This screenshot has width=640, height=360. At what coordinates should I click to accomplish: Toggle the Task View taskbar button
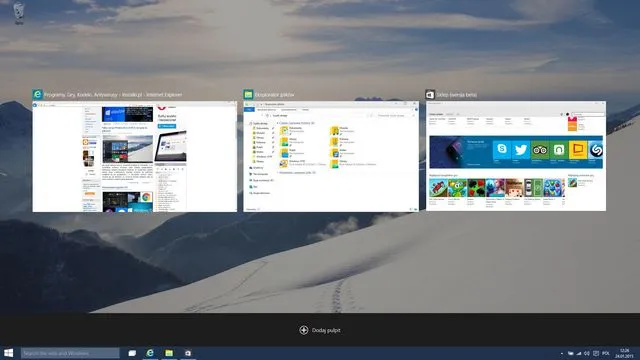click(132, 353)
